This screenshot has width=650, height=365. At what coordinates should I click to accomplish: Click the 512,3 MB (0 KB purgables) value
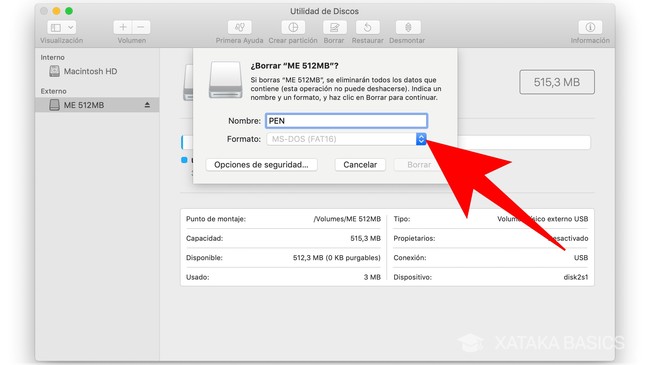pyautogui.click(x=337, y=258)
